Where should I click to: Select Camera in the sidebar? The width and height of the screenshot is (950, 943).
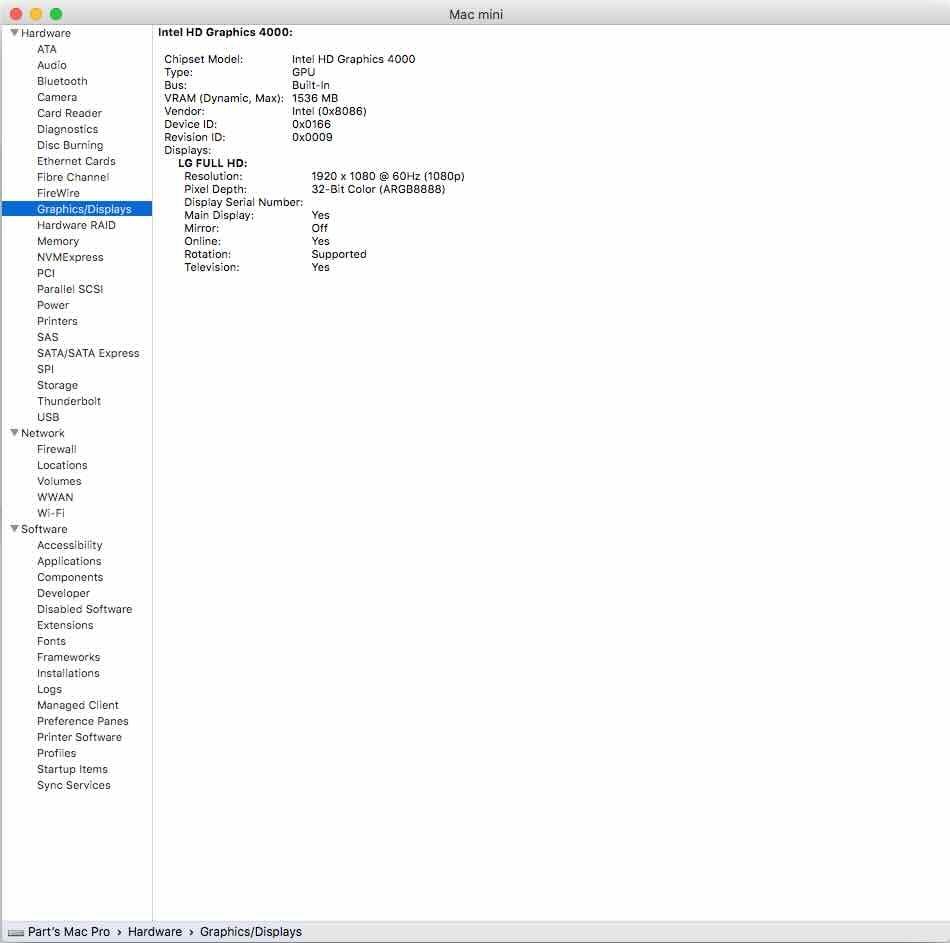click(57, 97)
